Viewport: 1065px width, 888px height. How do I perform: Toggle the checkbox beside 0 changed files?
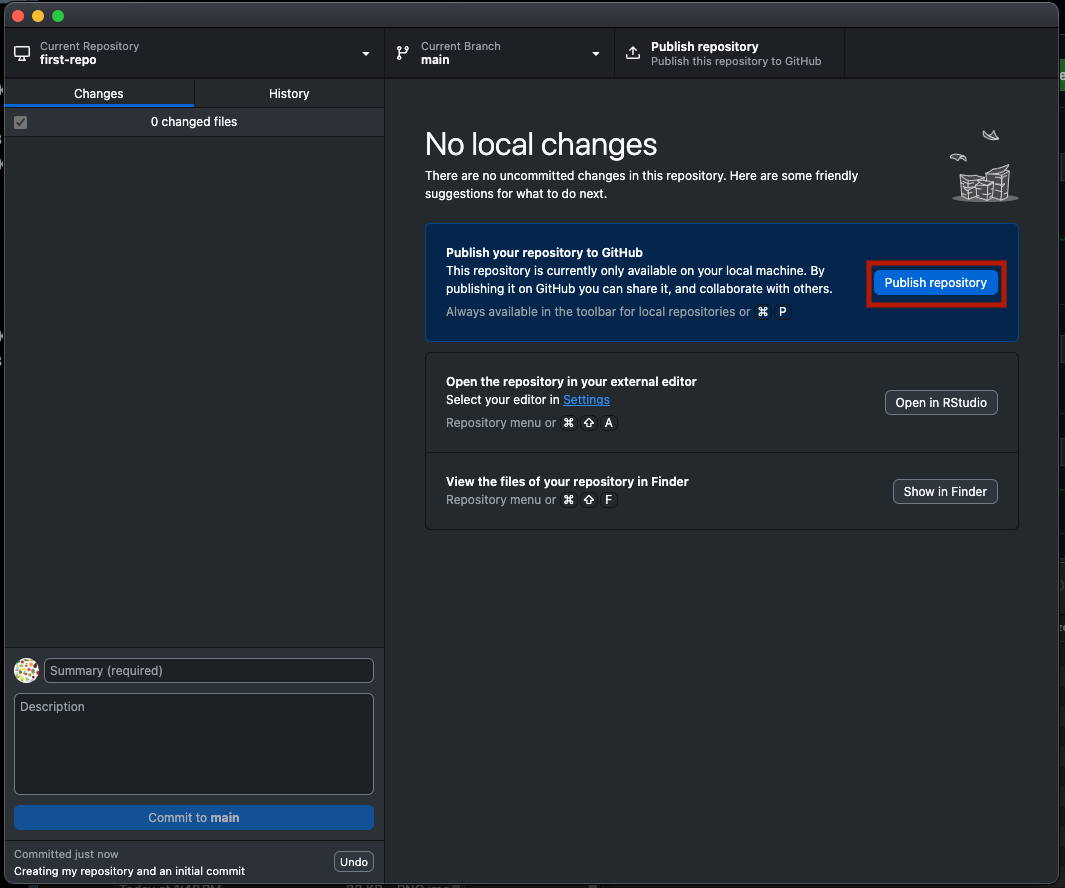coord(21,122)
